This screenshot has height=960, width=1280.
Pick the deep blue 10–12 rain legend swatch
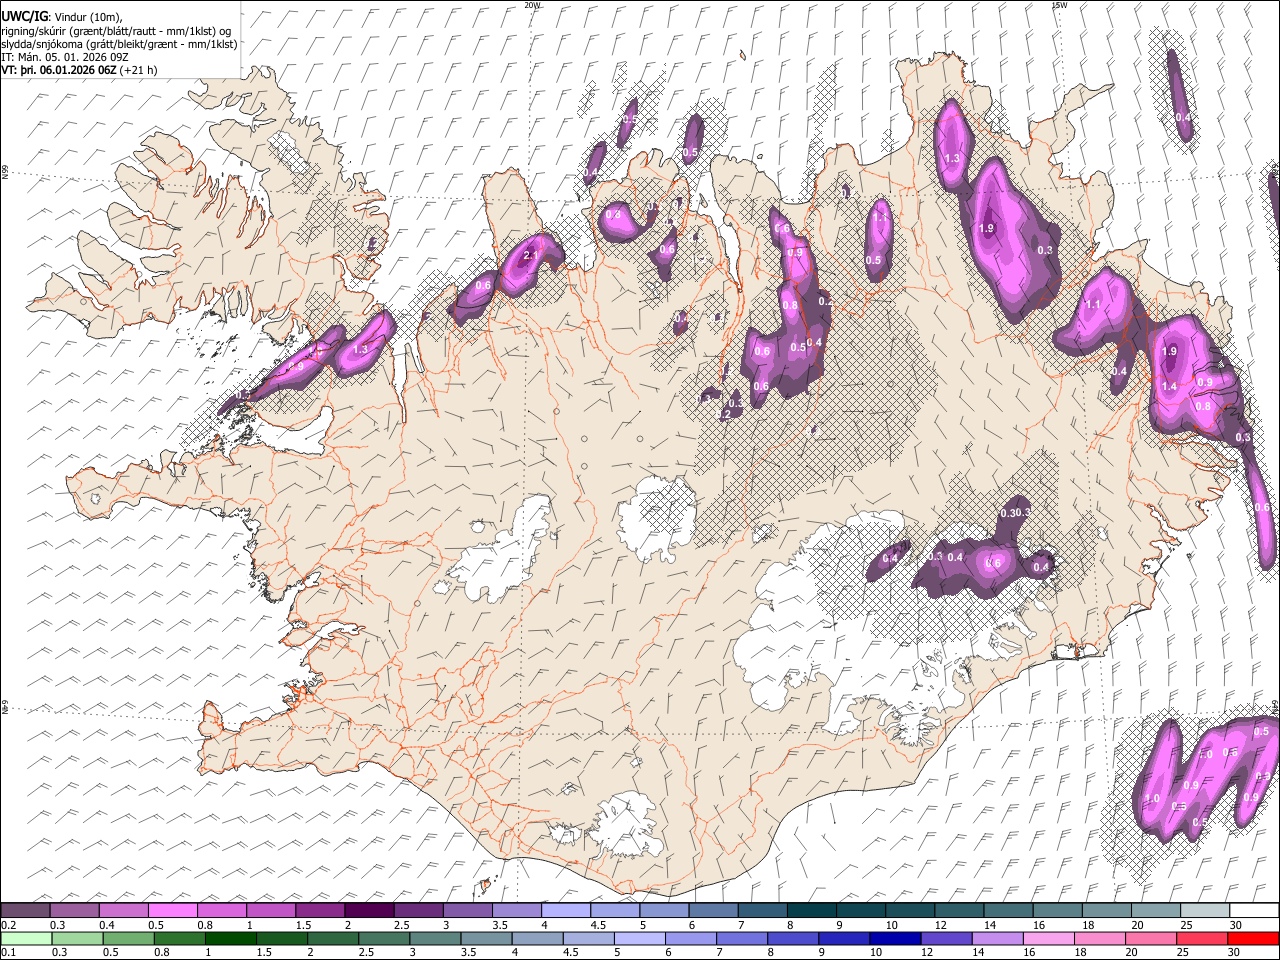click(896, 938)
